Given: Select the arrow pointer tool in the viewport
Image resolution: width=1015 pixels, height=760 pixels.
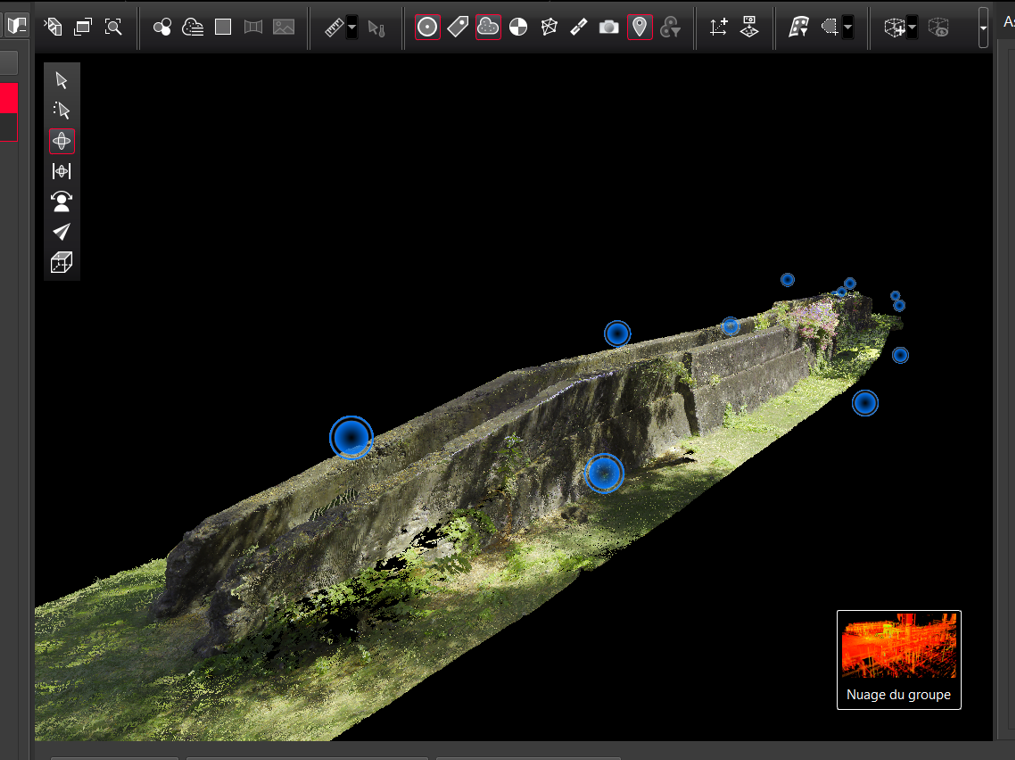Looking at the screenshot, I should (x=62, y=80).
